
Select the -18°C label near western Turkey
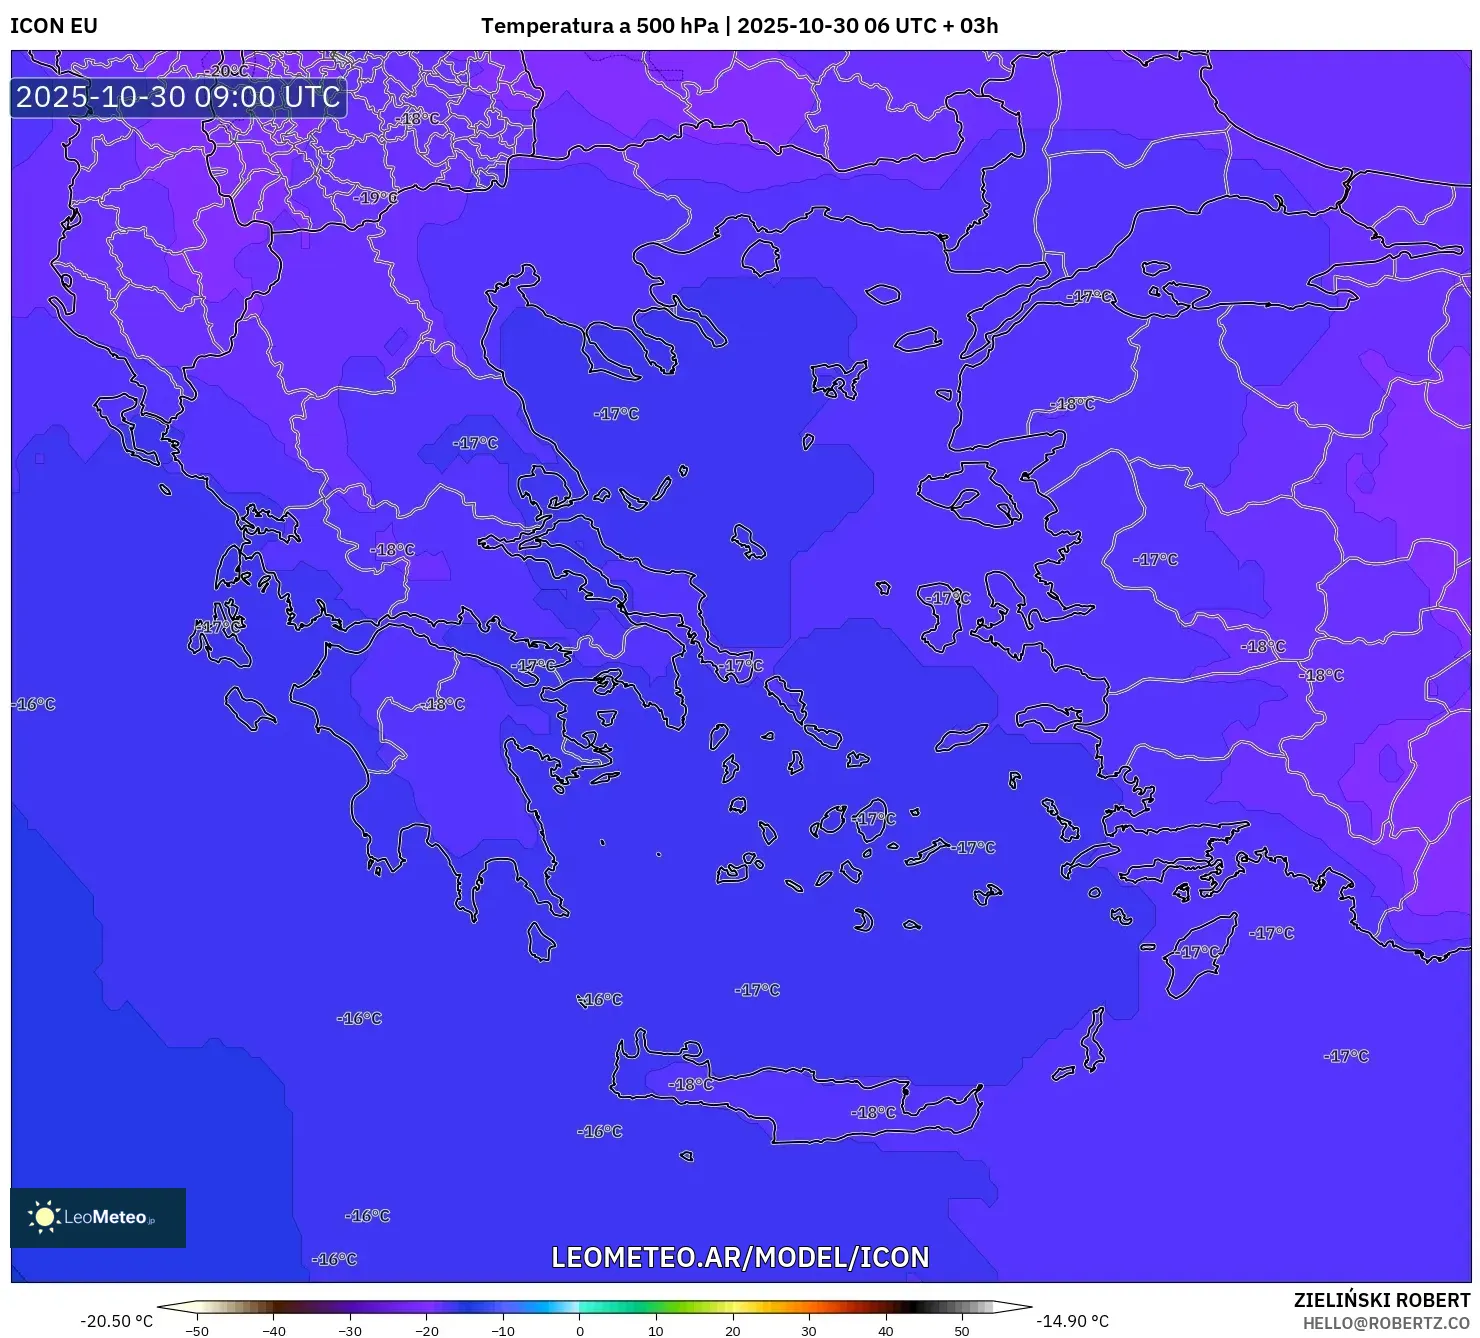click(x=1263, y=648)
